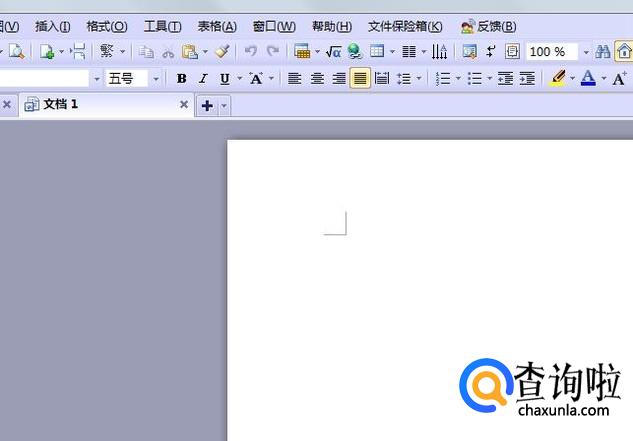
Task: Toggle italic formatting
Action: pos(203,78)
